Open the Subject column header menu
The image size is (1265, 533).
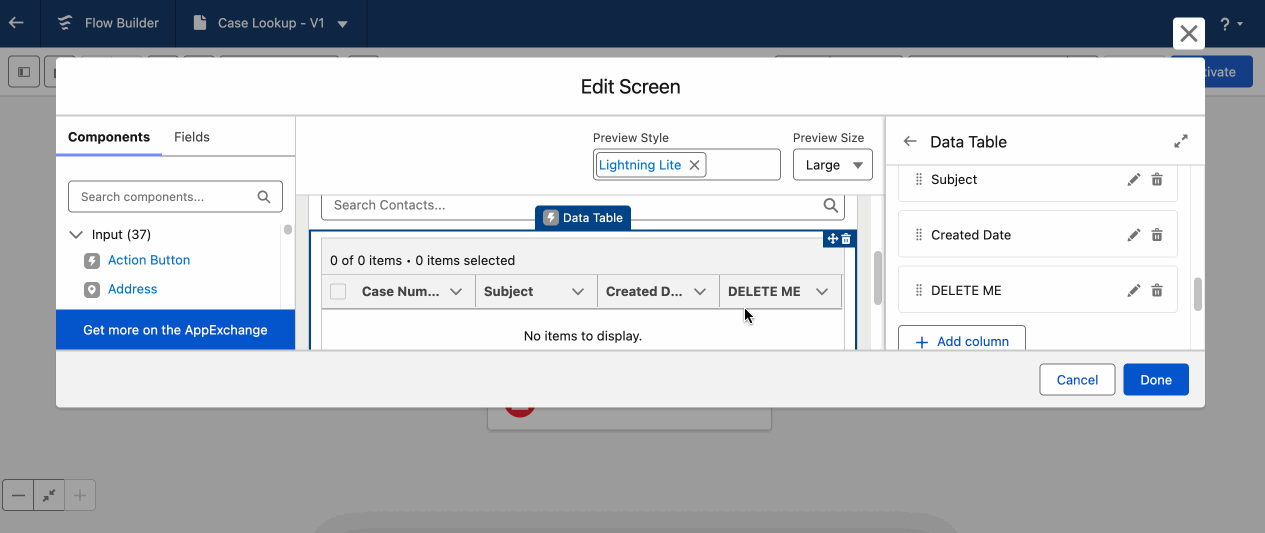578,292
